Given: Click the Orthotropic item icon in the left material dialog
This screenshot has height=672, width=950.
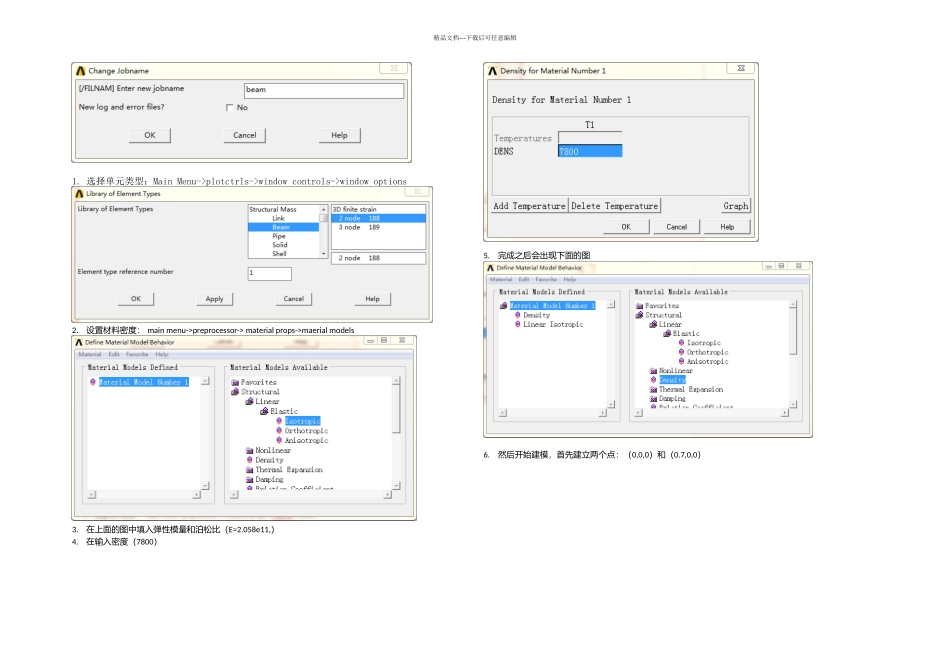Looking at the screenshot, I should (279, 431).
